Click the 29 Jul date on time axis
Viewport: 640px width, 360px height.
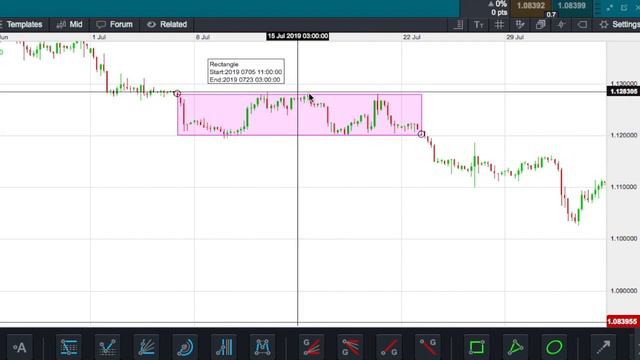[x=515, y=37]
